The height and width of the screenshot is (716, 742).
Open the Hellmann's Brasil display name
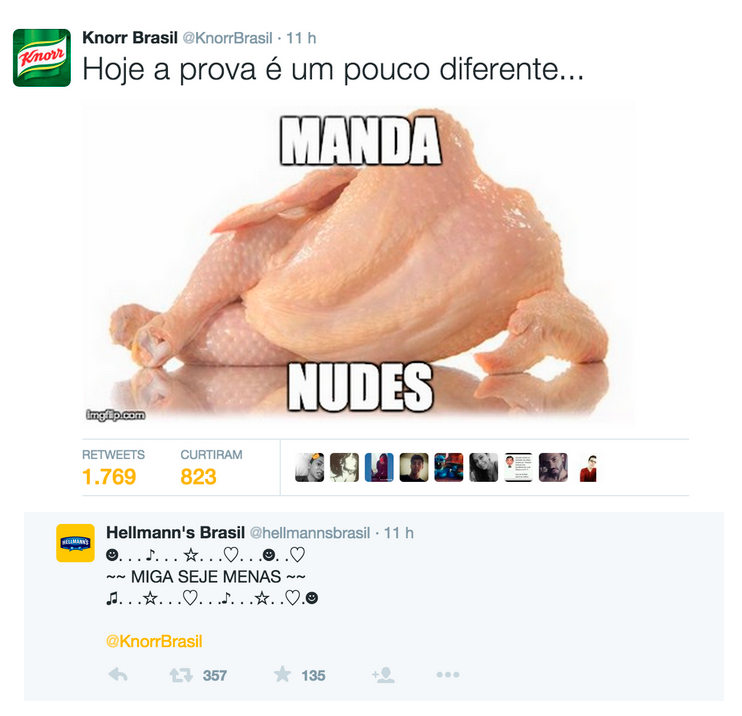175,532
